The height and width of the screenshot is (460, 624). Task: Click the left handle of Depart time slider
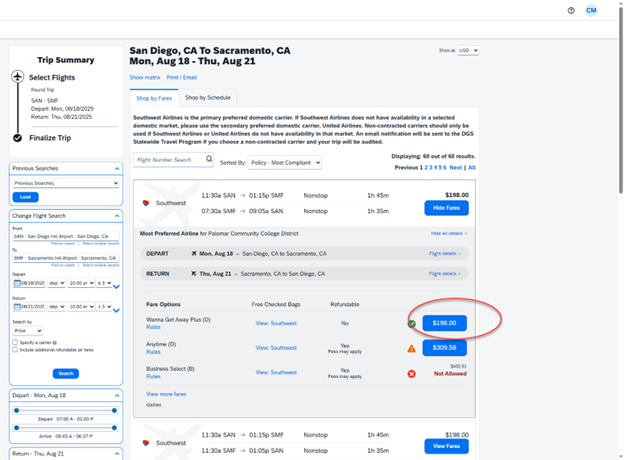[x=16, y=410]
